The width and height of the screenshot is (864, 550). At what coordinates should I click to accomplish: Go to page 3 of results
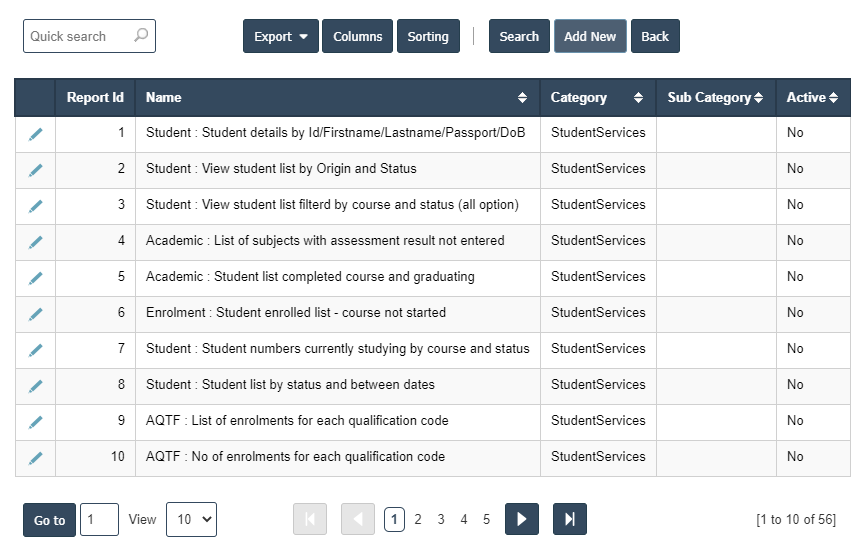coord(441,519)
